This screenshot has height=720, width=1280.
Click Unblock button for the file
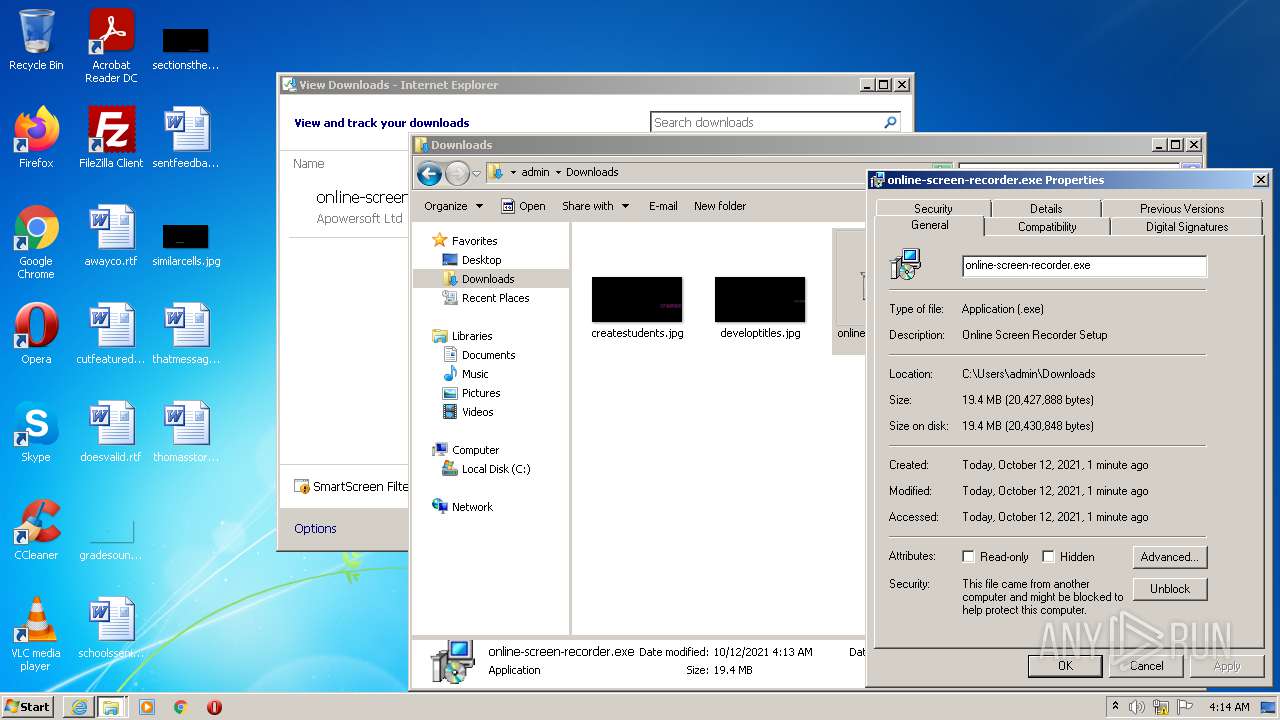click(x=1170, y=589)
